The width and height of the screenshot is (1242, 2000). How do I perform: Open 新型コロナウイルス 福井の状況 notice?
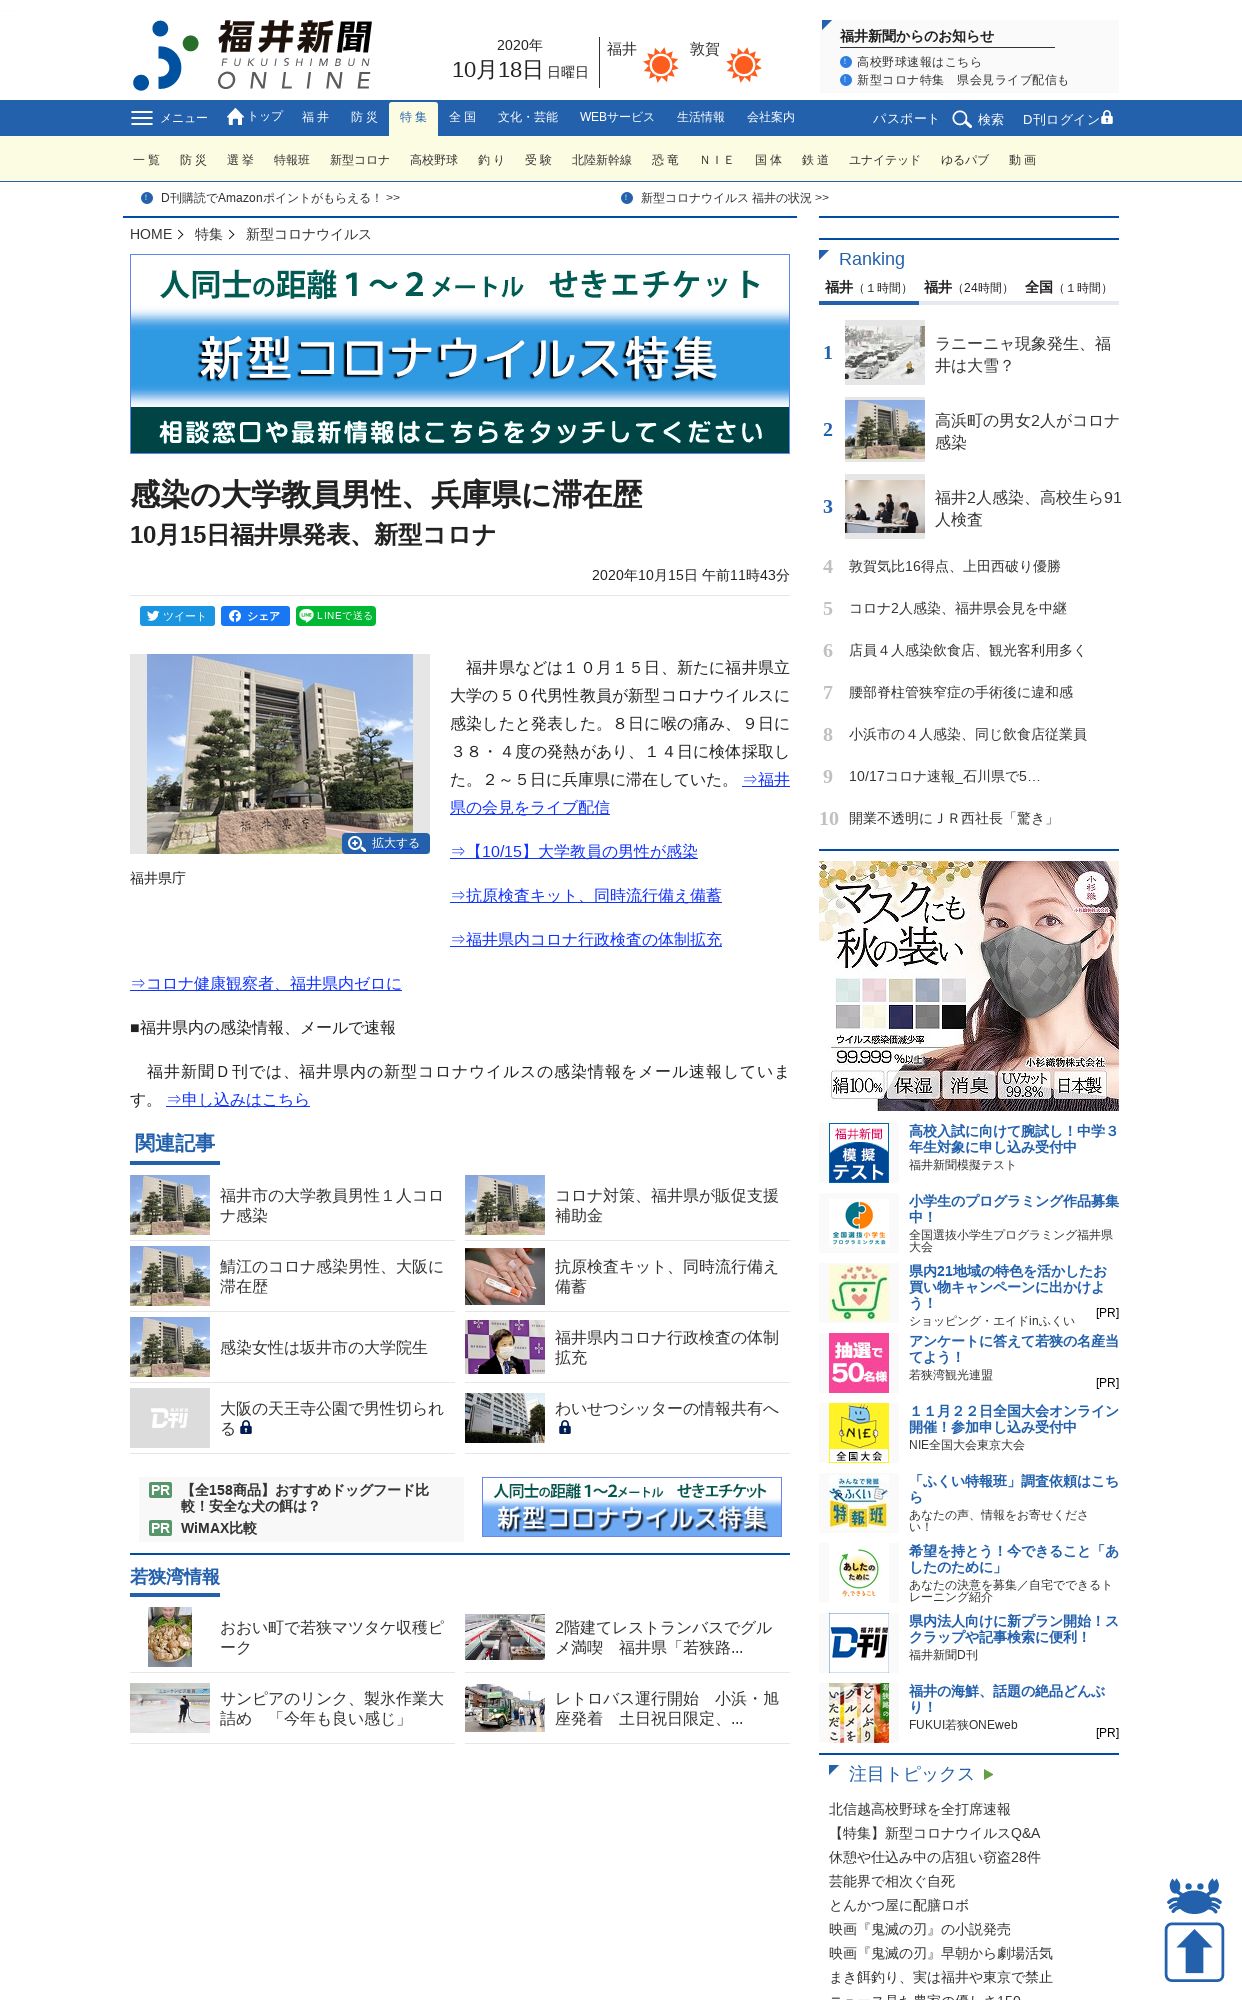tap(735, 198)
